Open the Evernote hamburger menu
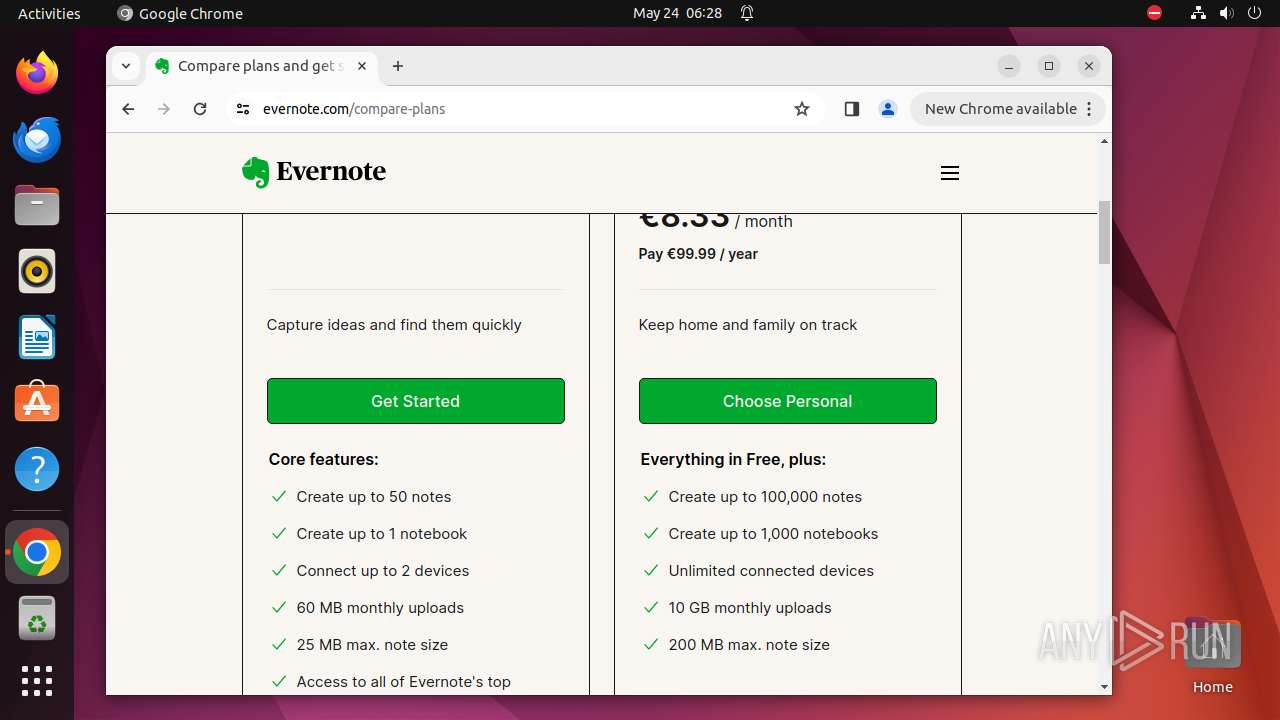The width and height of the screenshot is (1280, 720). (x=950, y=173)
